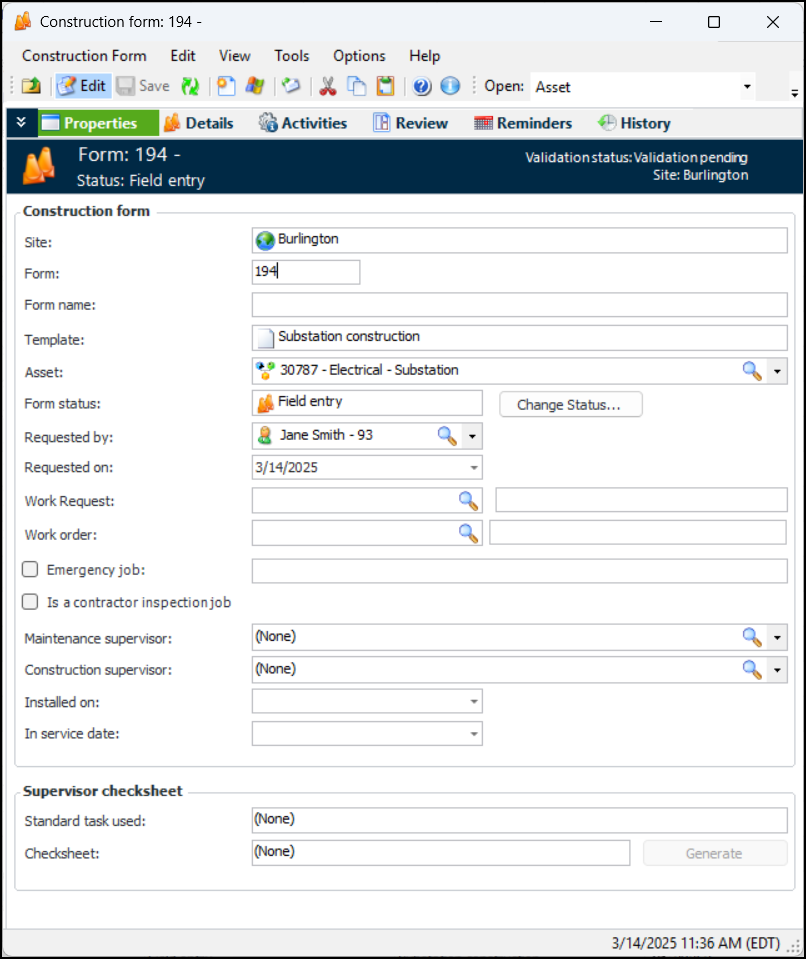The width and height of the screenshot is (806, 959).
Task: Click the Form status Field entry box
Action: [367, 403]
